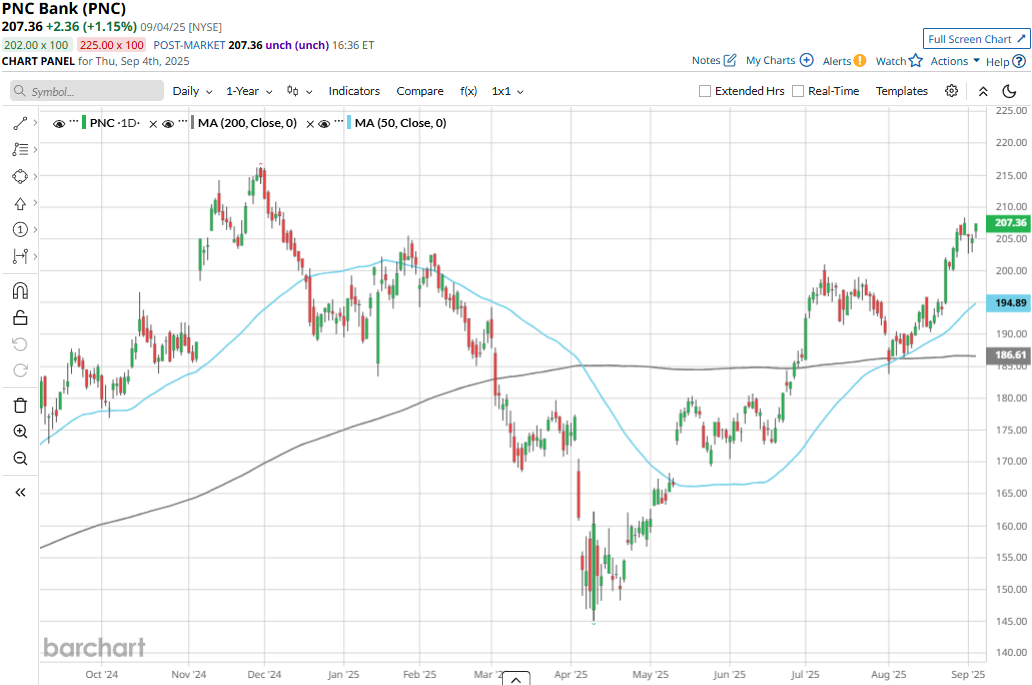
Task: Click the My Charts plus icon
Action: coord(806,61)
